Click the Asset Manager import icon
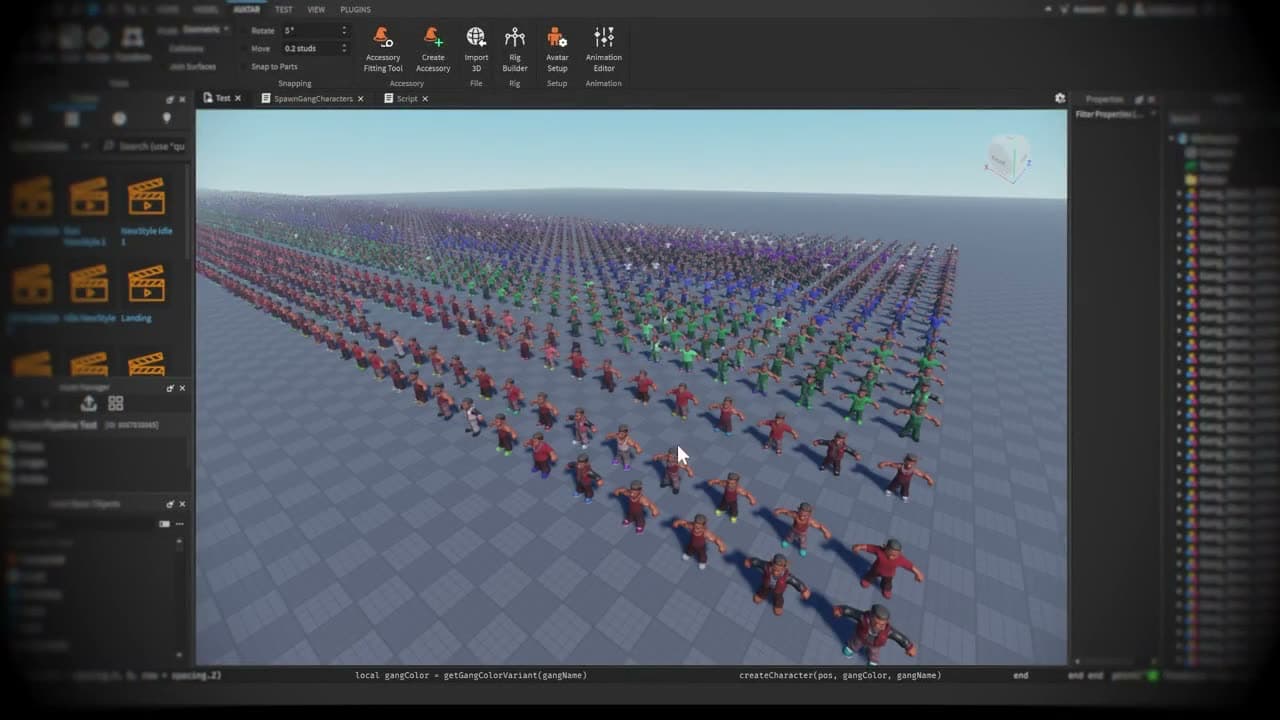This screenshot has width=1280, height=720. pyautogui.click(x=88, y=403)
